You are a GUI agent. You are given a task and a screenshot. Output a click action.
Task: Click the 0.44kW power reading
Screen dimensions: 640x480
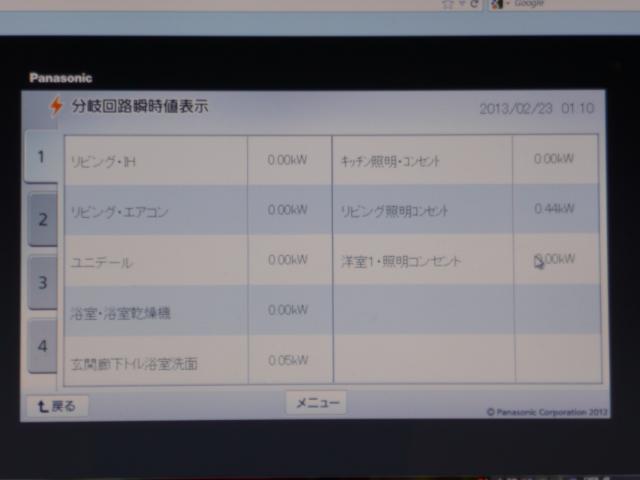(554, 209)
